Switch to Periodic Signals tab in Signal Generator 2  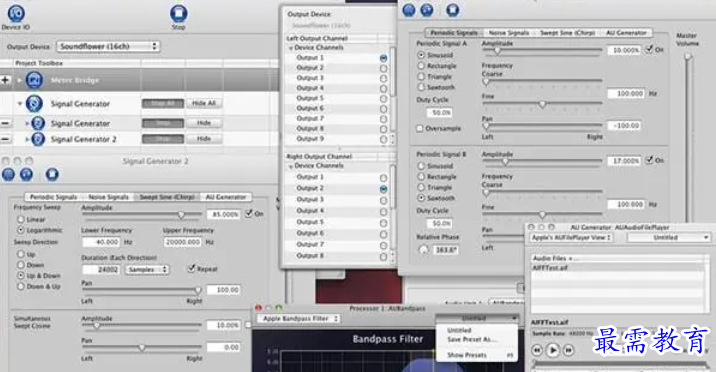point(53,197)
